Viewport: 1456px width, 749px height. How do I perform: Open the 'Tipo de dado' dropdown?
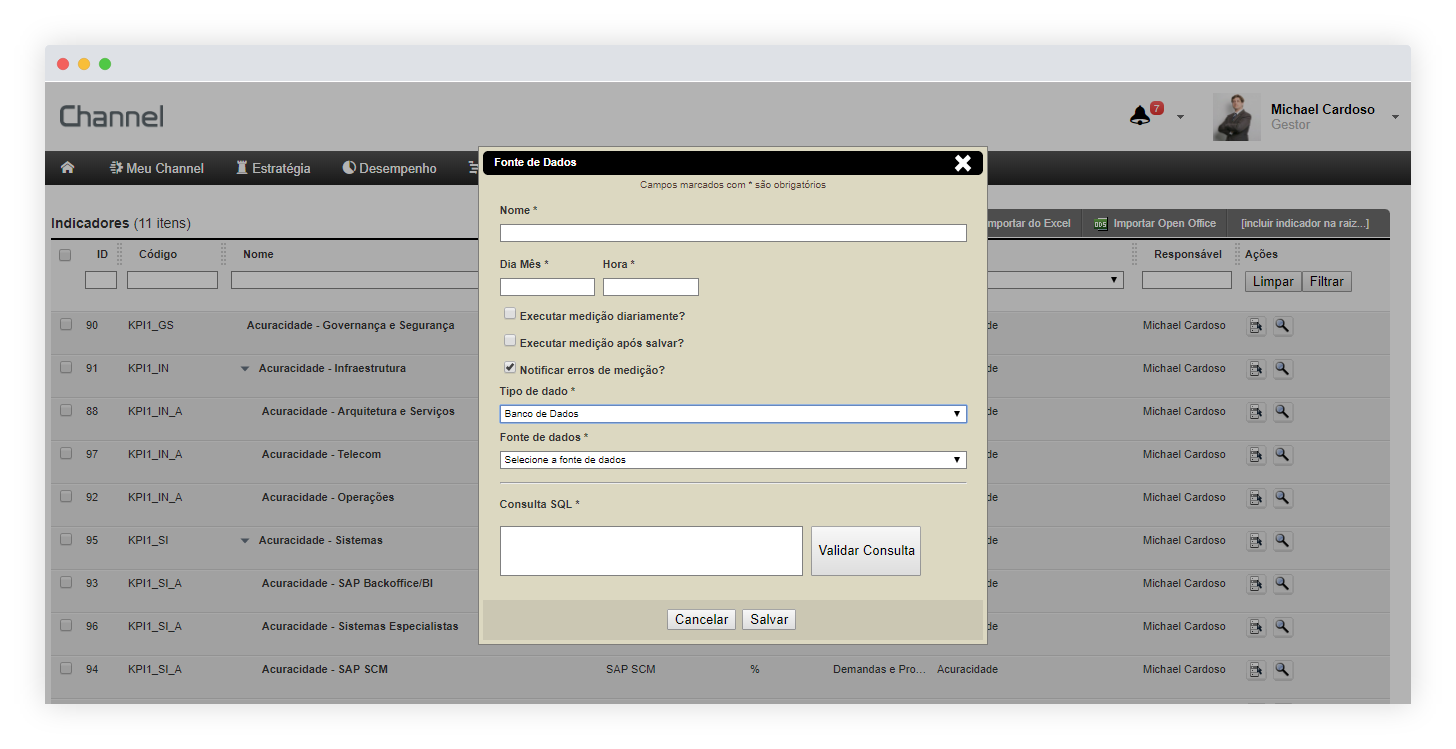point(733,414)
